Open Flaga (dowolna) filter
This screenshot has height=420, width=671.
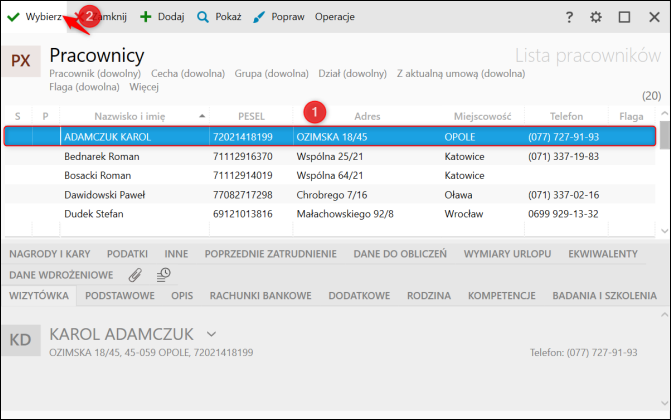click(x=84, y=87)
